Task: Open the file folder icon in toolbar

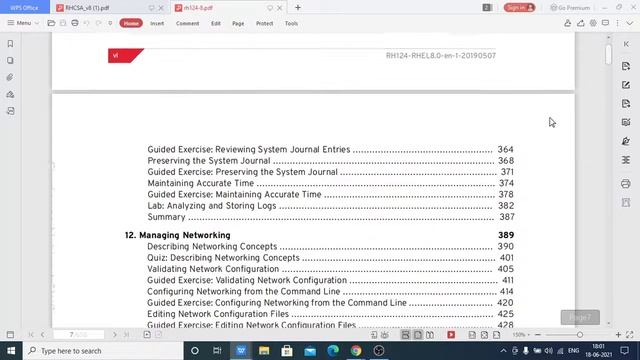Action: (51, 23)
